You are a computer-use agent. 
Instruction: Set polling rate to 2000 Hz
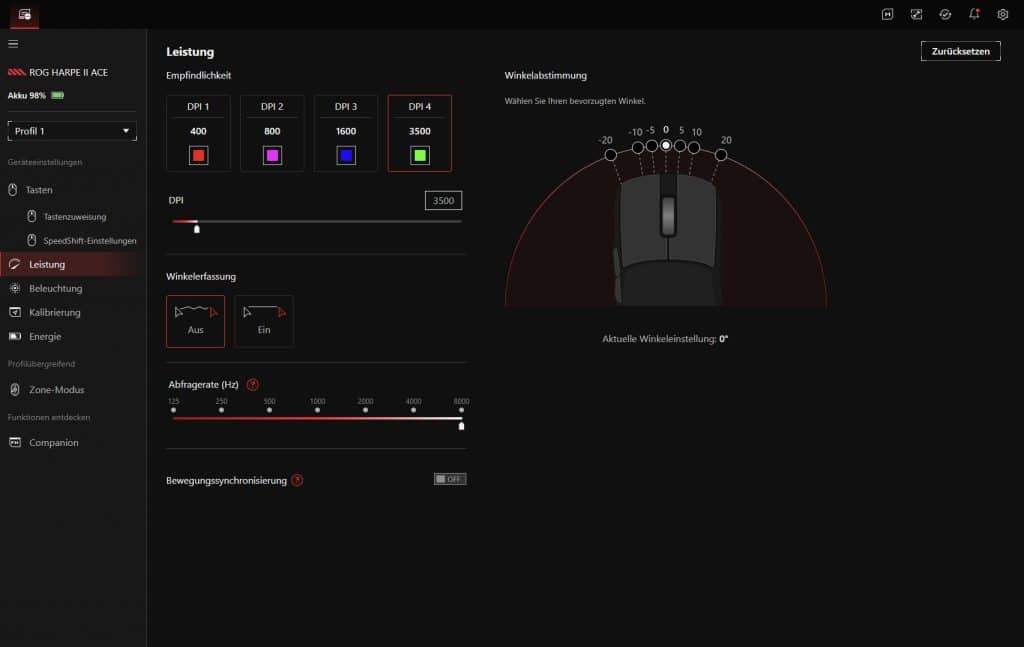point(365,410)
